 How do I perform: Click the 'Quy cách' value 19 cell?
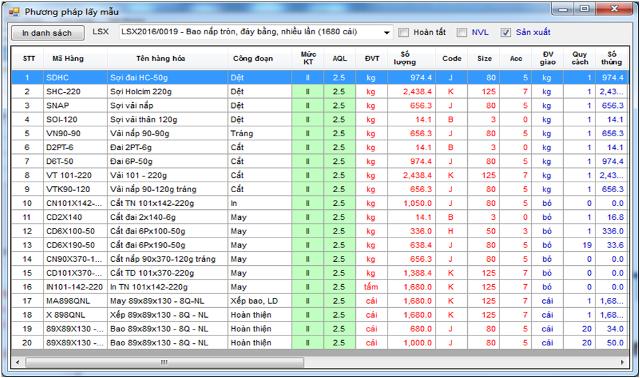pos(580,245)
